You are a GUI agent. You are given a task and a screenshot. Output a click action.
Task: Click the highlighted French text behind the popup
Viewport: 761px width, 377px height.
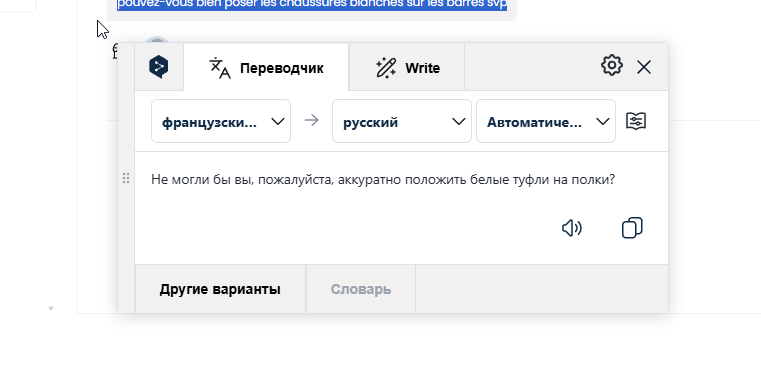point(312,4)
